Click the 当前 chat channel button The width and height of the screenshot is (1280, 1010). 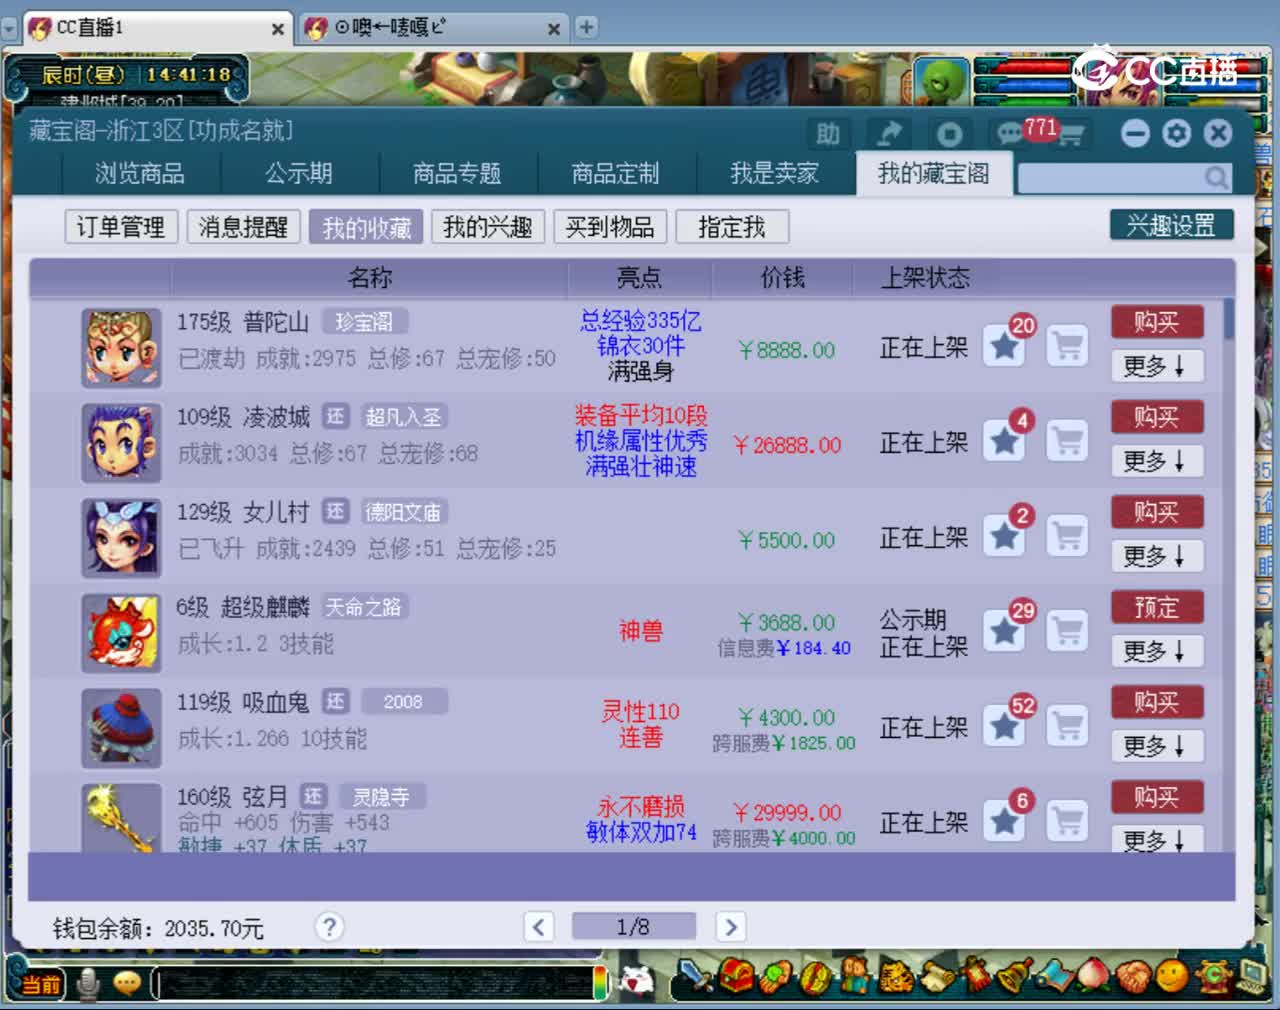tap(41, 984)
